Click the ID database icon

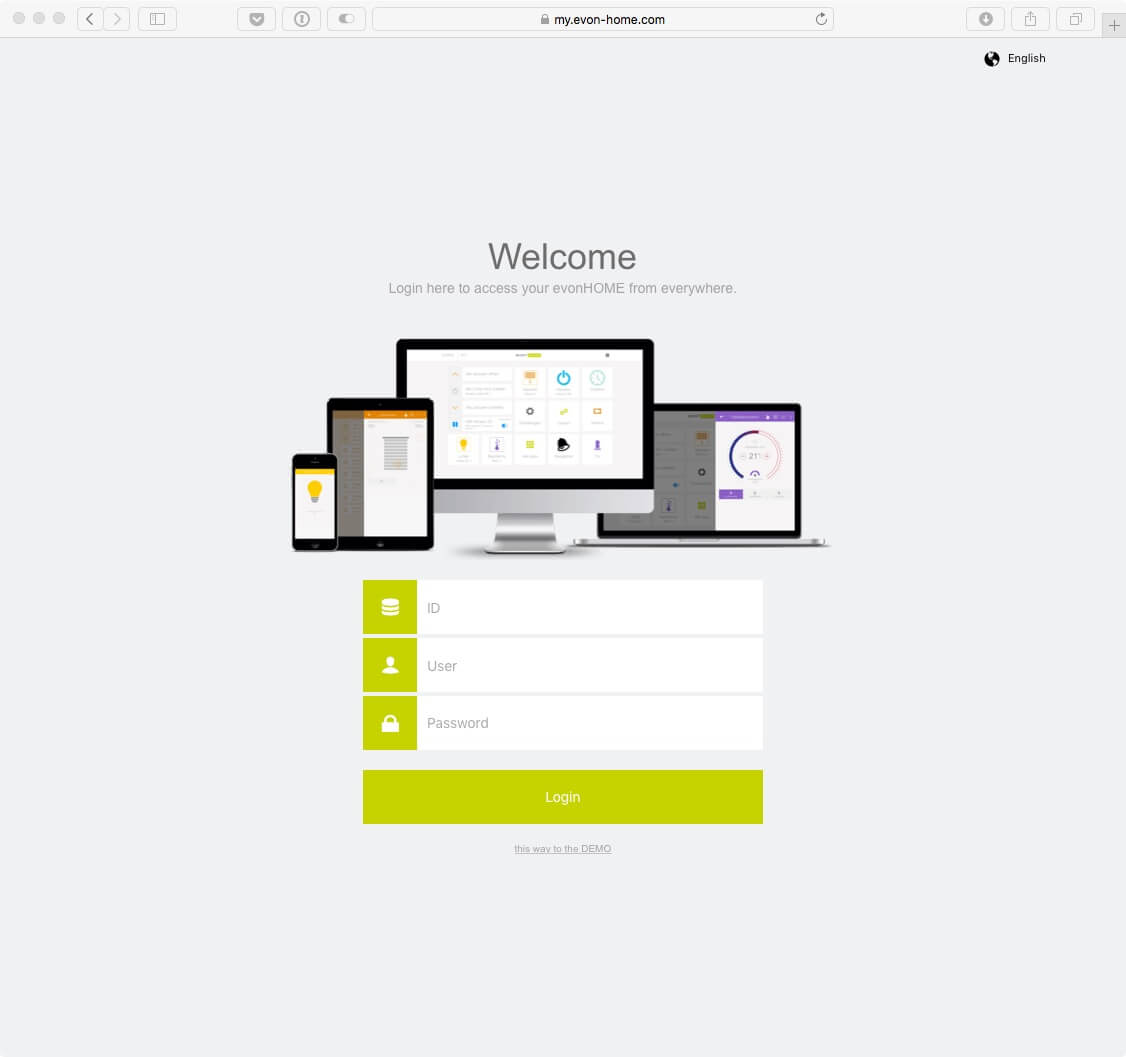389,606
